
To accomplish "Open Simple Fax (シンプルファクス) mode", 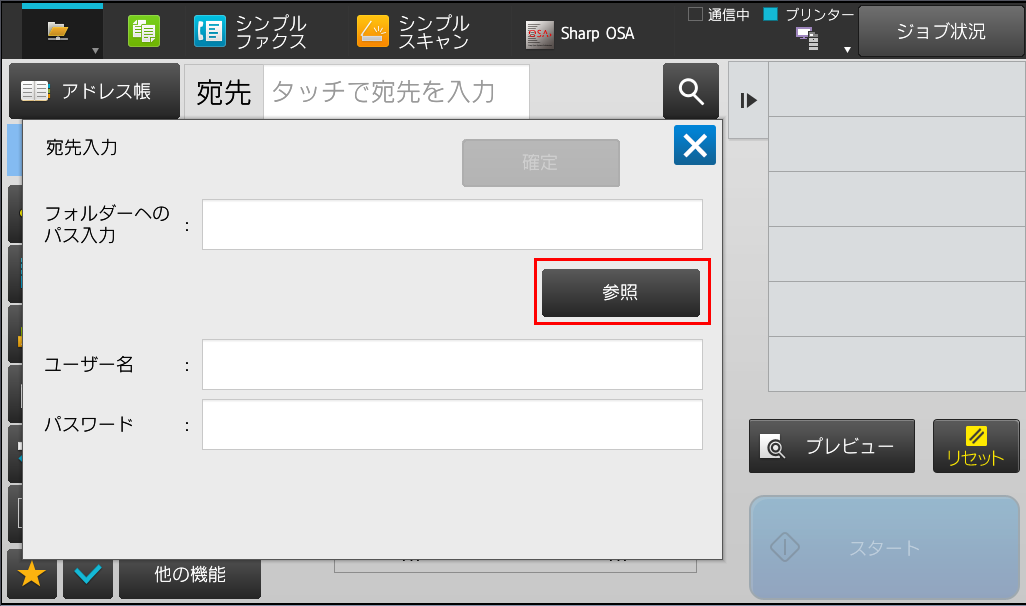I will click(x=250, y=31).
